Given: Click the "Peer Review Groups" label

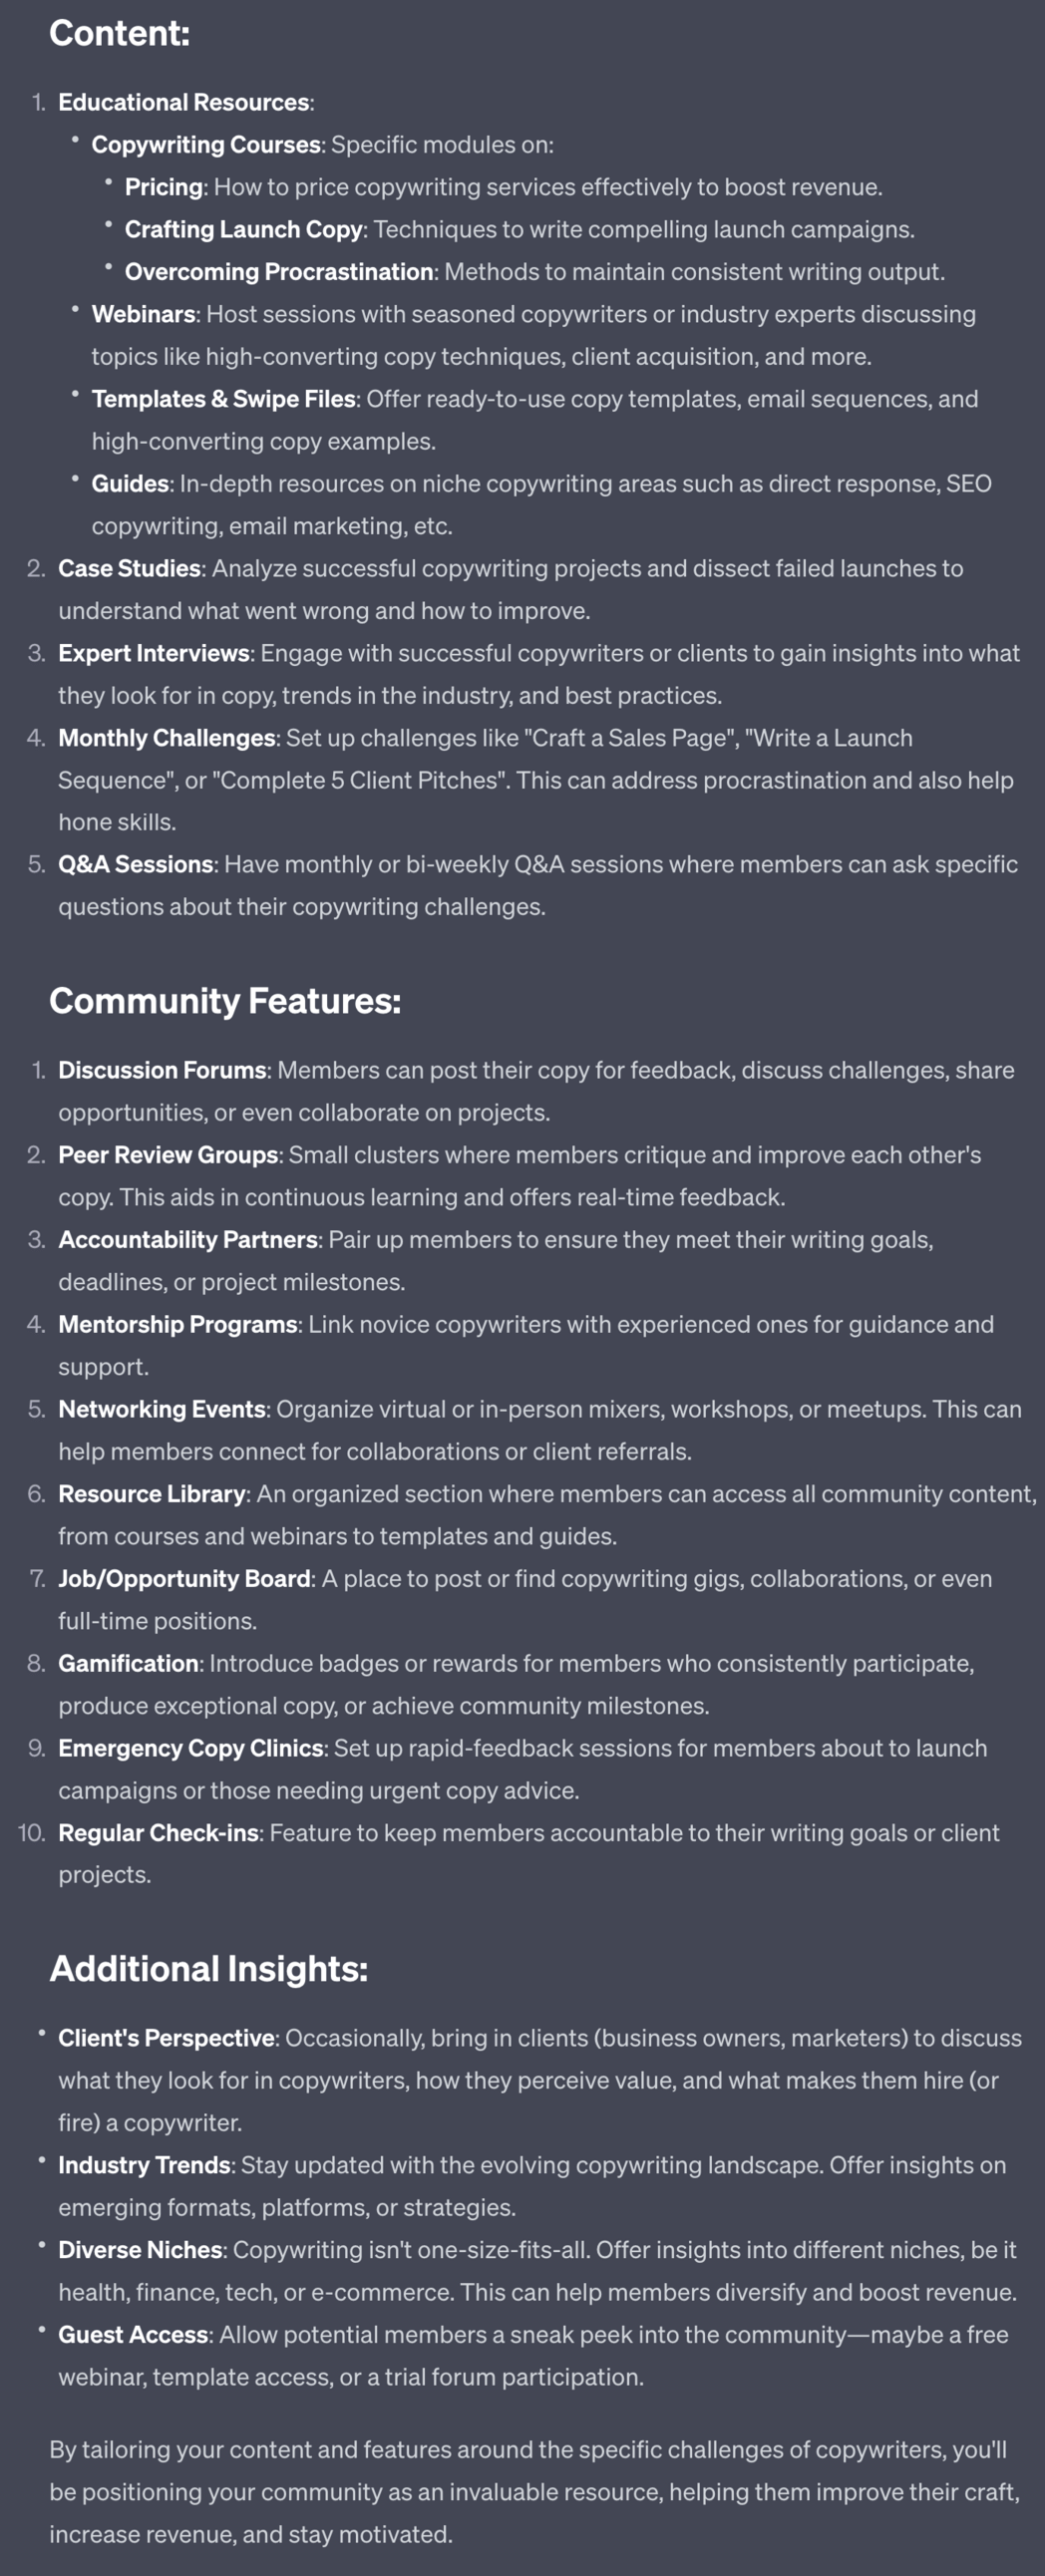Looking at the screenshot, I should click(x=168, y=1154).
